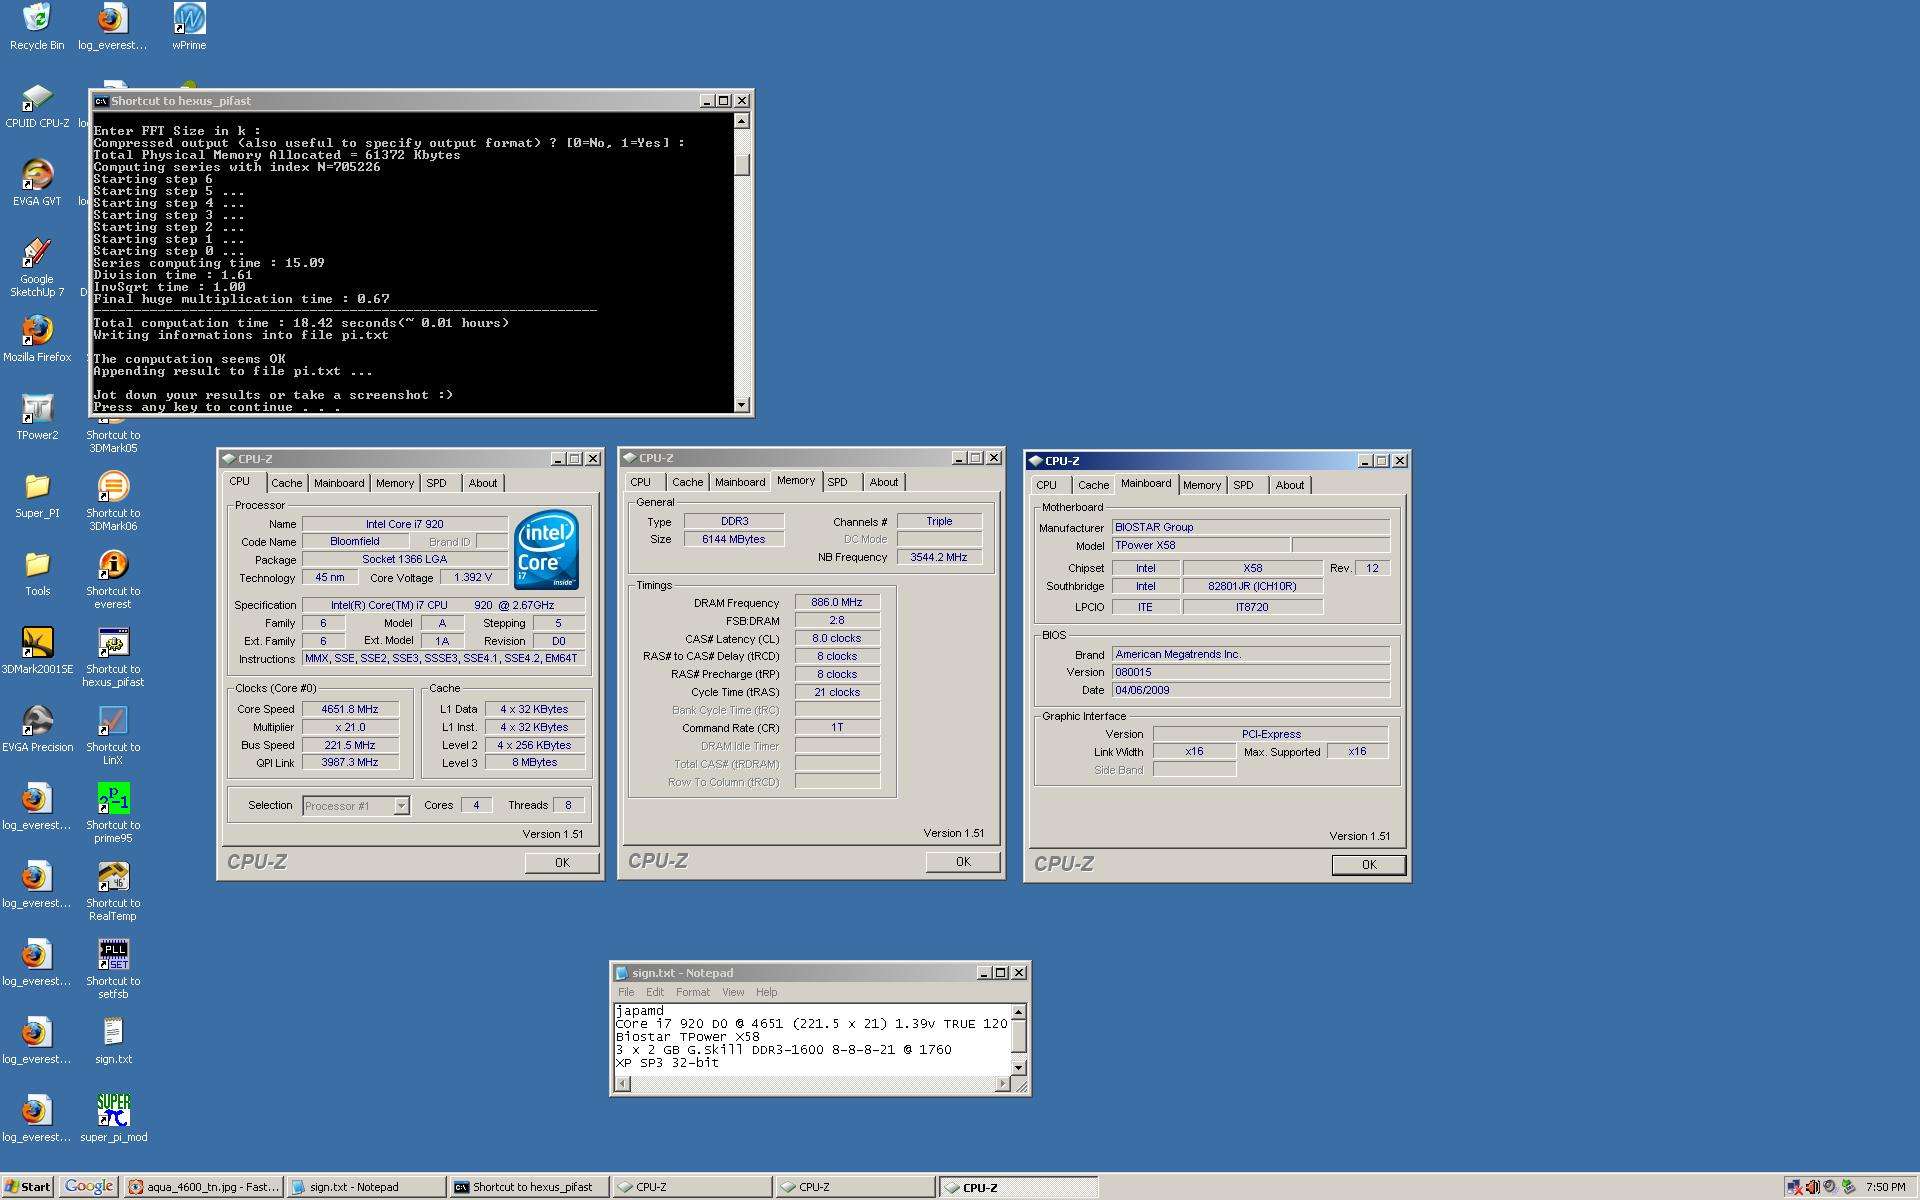Open Shortcut to everest icon
Screen dimensions: 1920x1200
click(x=113, y=579)
